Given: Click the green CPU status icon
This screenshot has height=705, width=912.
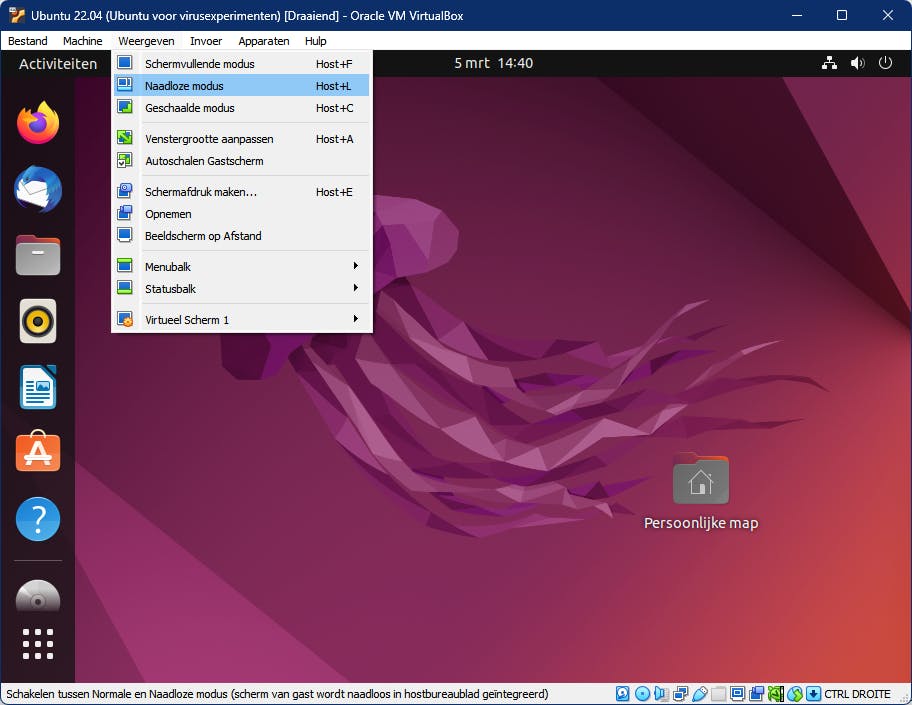Looking at the screenshot, I should [776, 693].
